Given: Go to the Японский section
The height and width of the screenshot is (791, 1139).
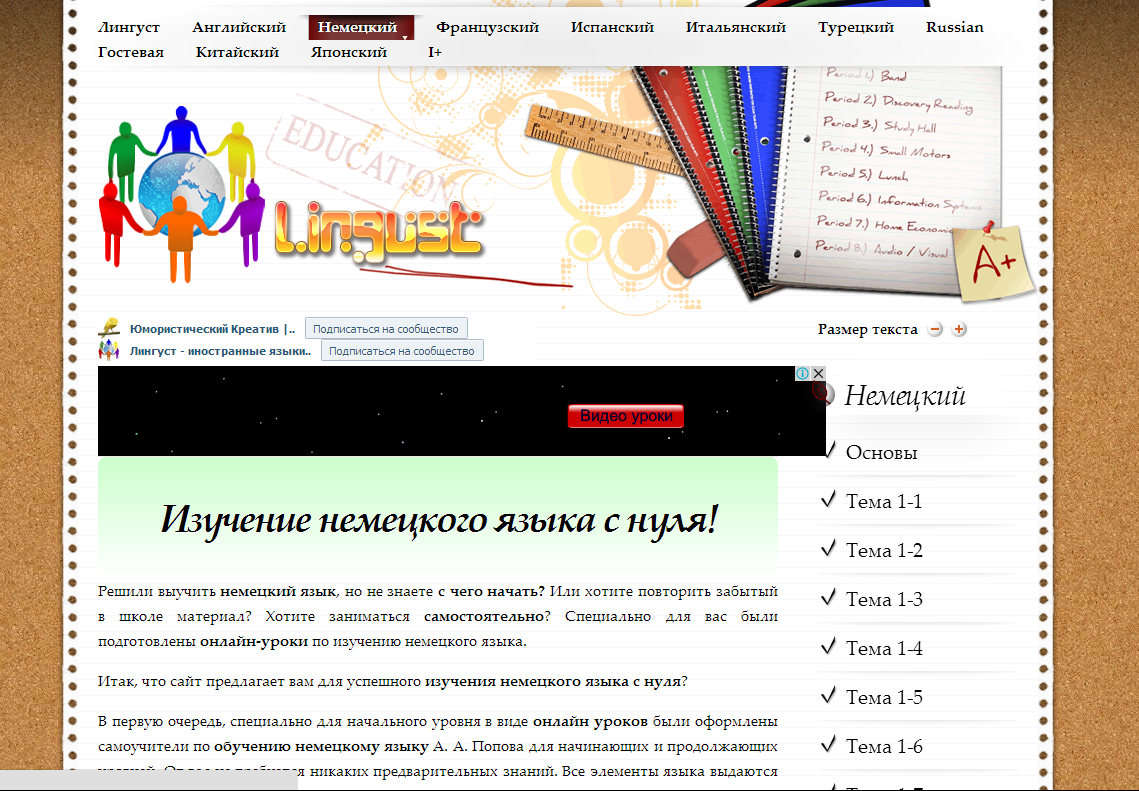Looking at the screenshot, I should tap(349, 52).
